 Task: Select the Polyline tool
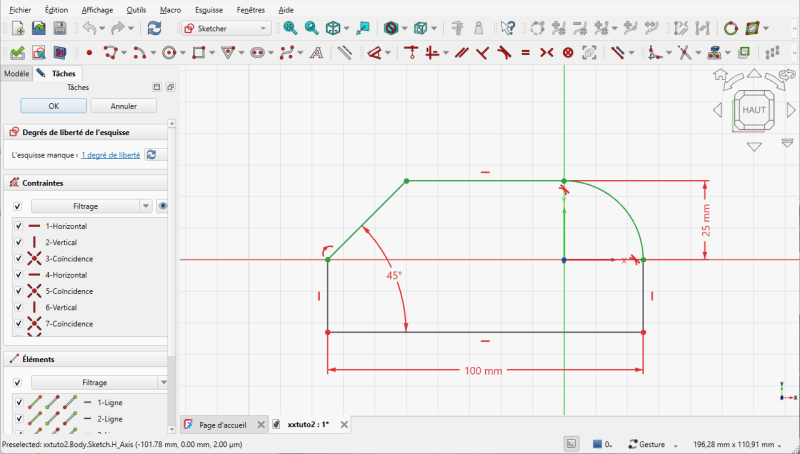(110, 53)
